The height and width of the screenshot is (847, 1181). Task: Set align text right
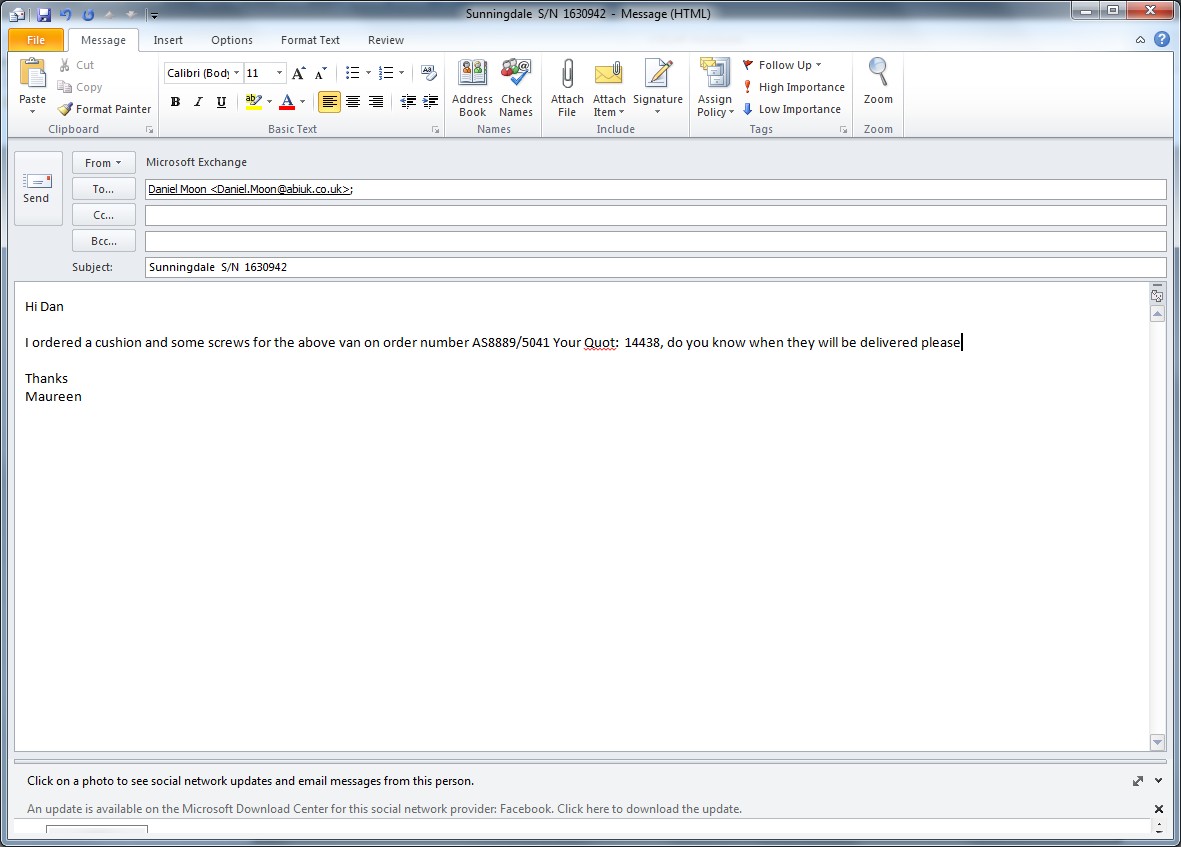[376, 102]
